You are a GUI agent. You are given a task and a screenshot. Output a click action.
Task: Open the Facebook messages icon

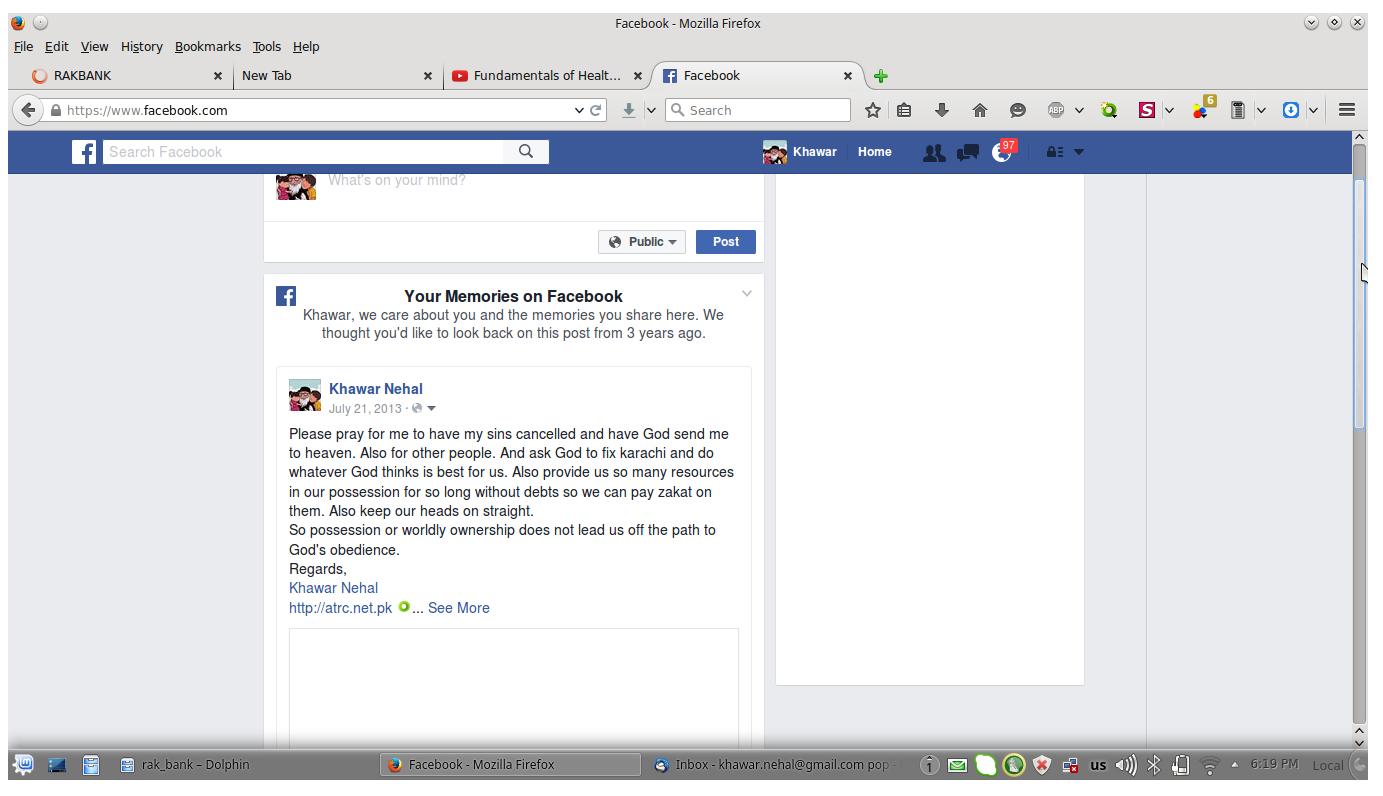point(967,152)
